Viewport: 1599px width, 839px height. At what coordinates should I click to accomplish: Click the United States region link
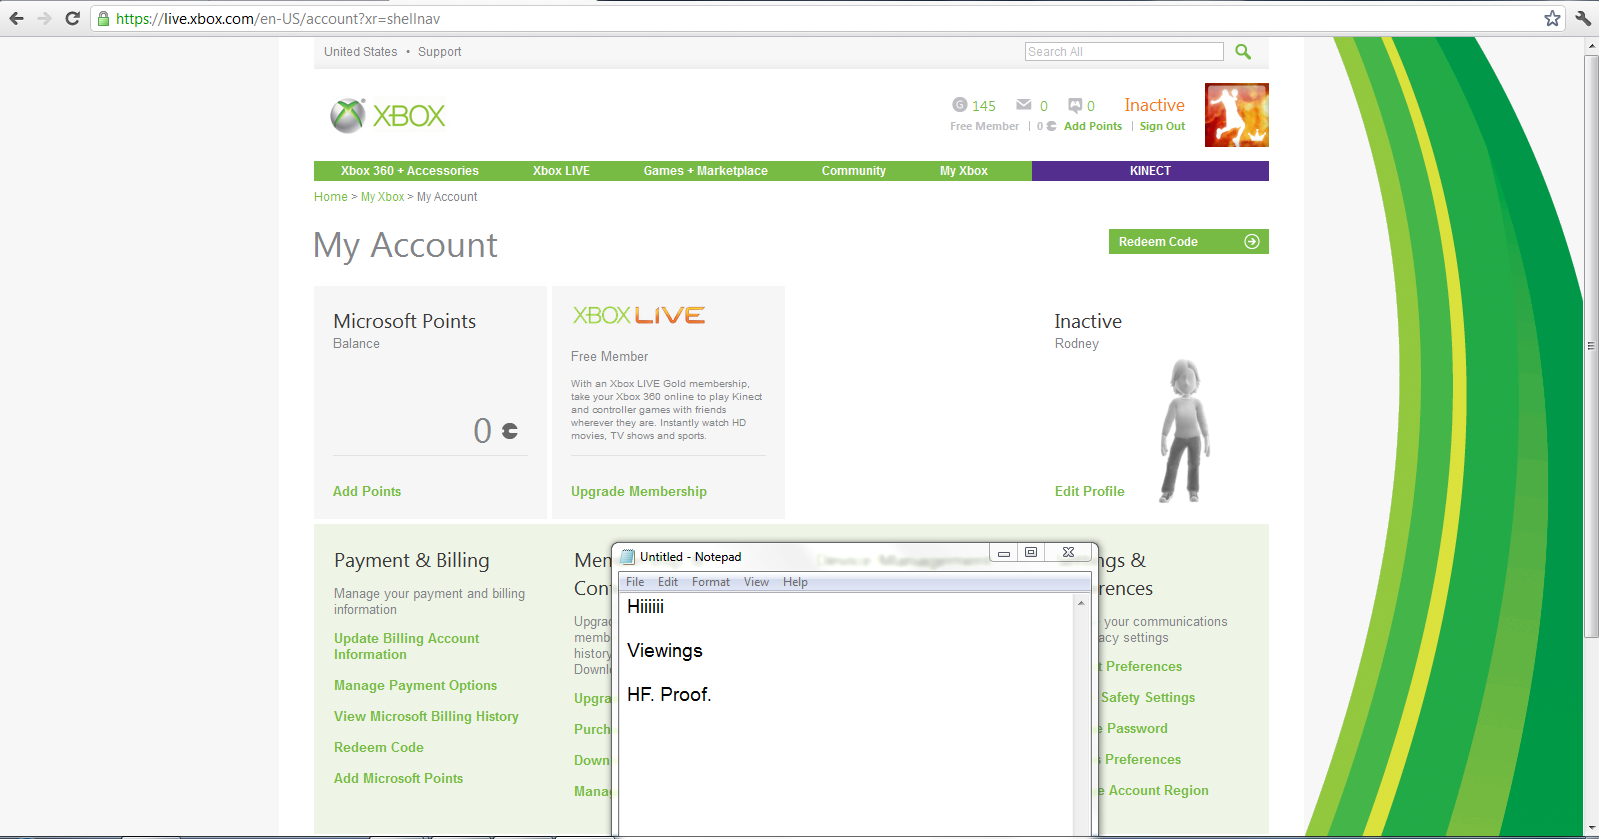pyautogui.click(x=361, y=52)
